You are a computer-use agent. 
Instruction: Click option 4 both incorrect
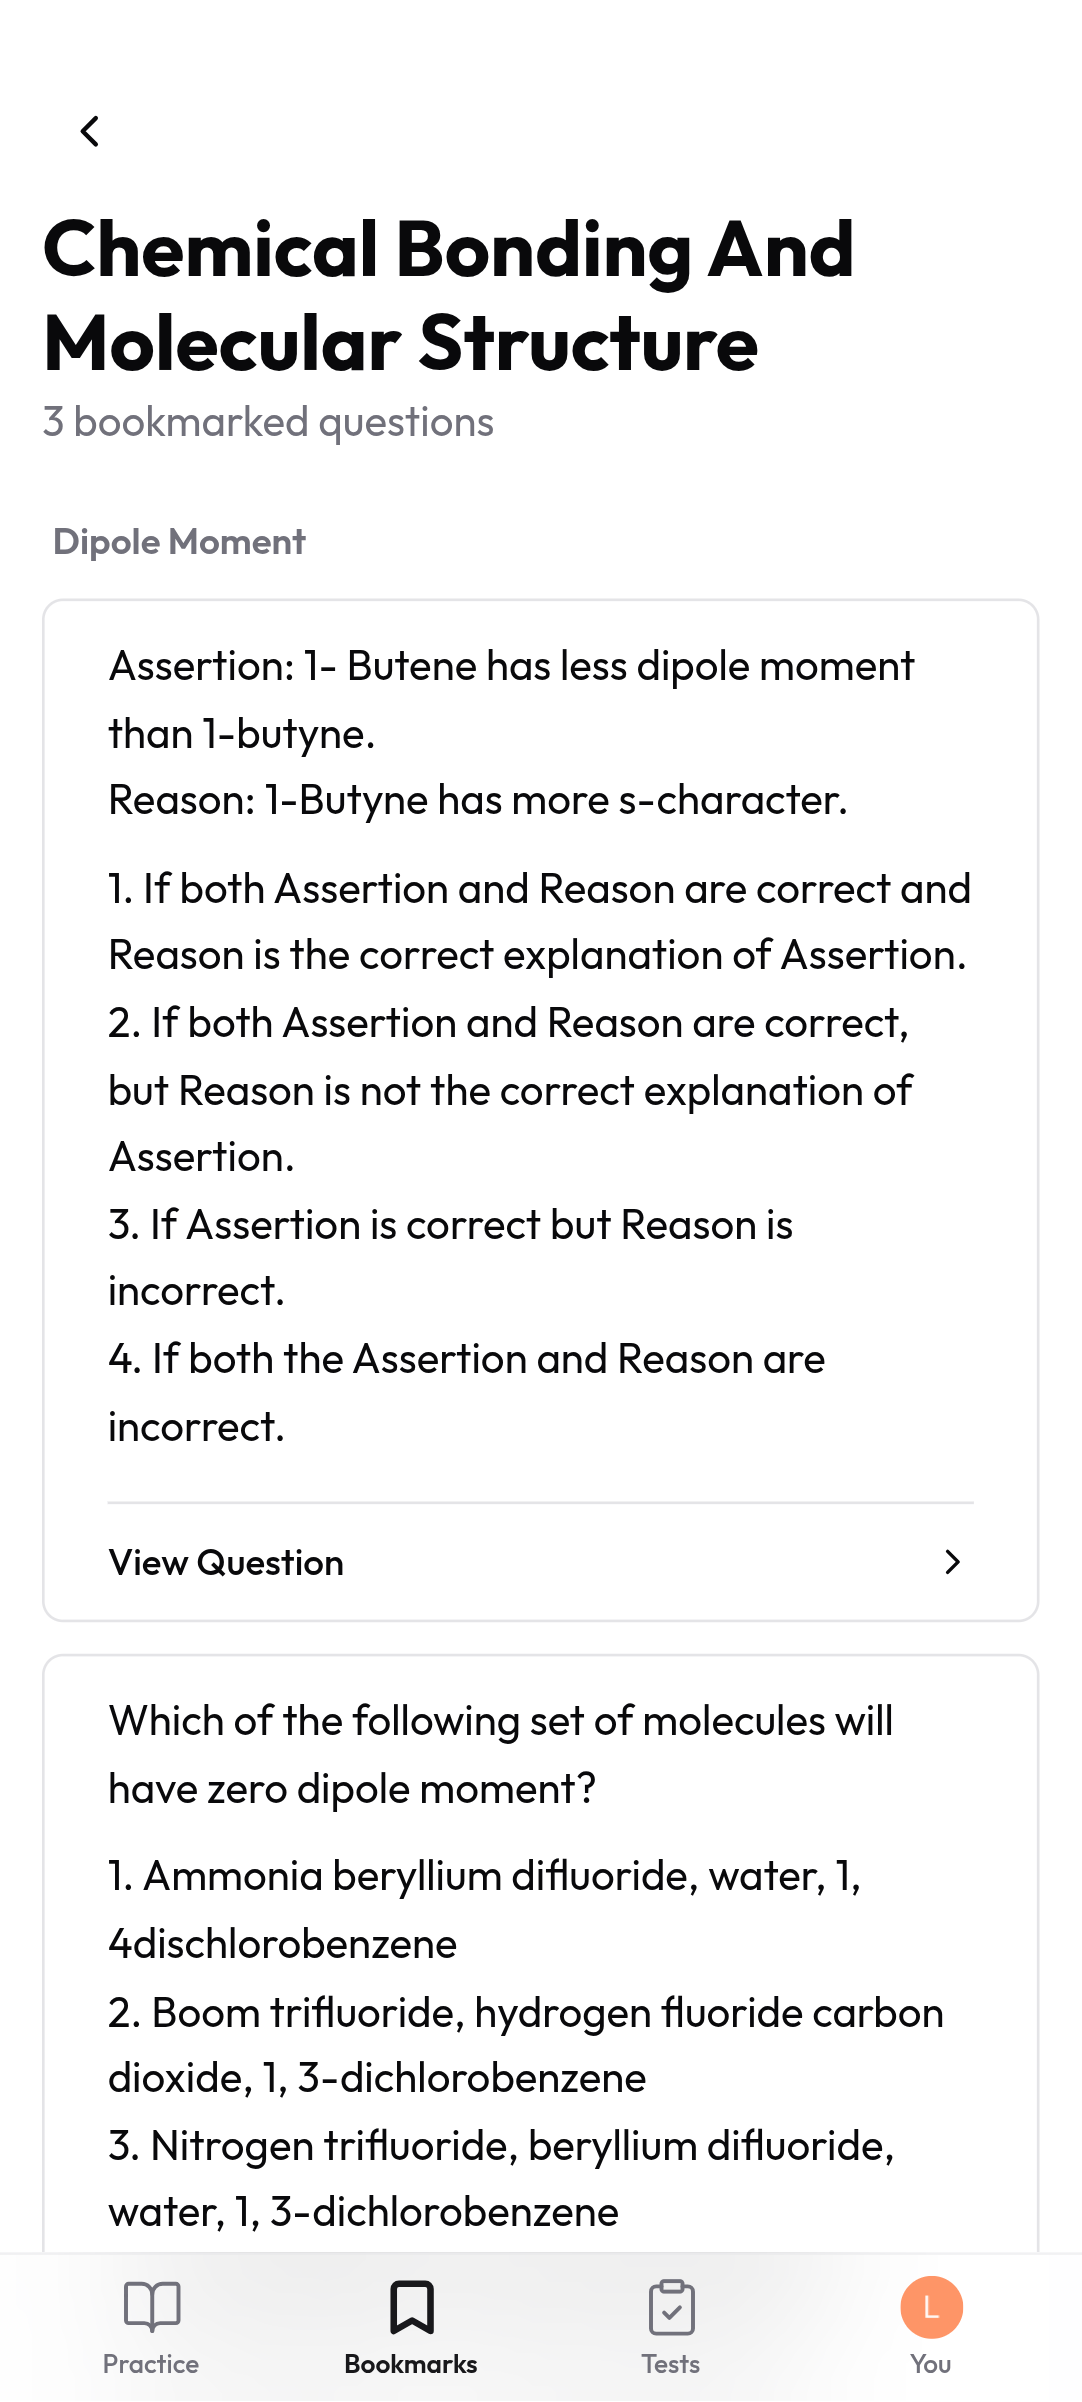point(467,1393)
